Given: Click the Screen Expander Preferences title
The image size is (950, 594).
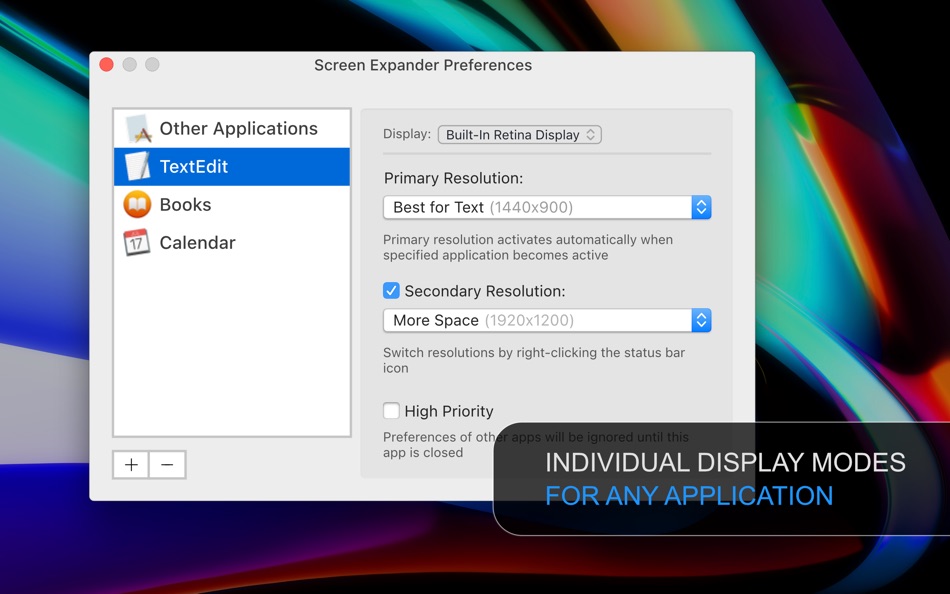Looking at the screenshot, I should pos(423,65).
